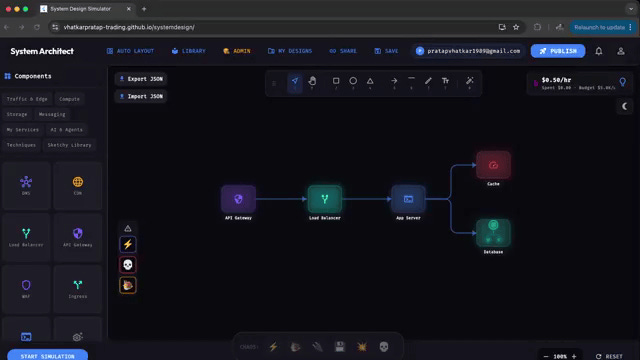
Task: Filter by My Services category
Action: (22, 130)
